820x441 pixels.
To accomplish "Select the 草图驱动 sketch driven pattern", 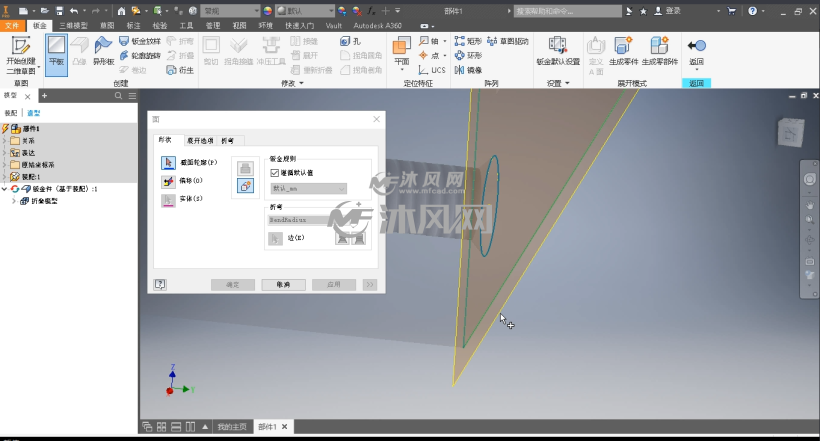I will (508, 41).
